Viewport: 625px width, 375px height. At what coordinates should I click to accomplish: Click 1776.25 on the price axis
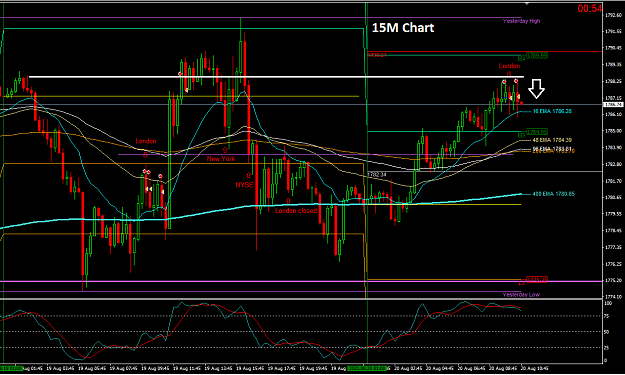point(613,264)
